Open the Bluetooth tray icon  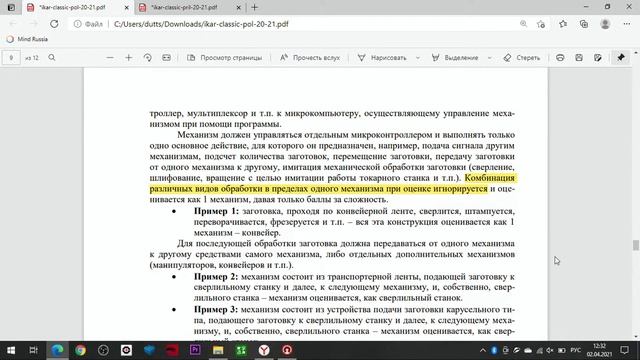tap(494, 350)
